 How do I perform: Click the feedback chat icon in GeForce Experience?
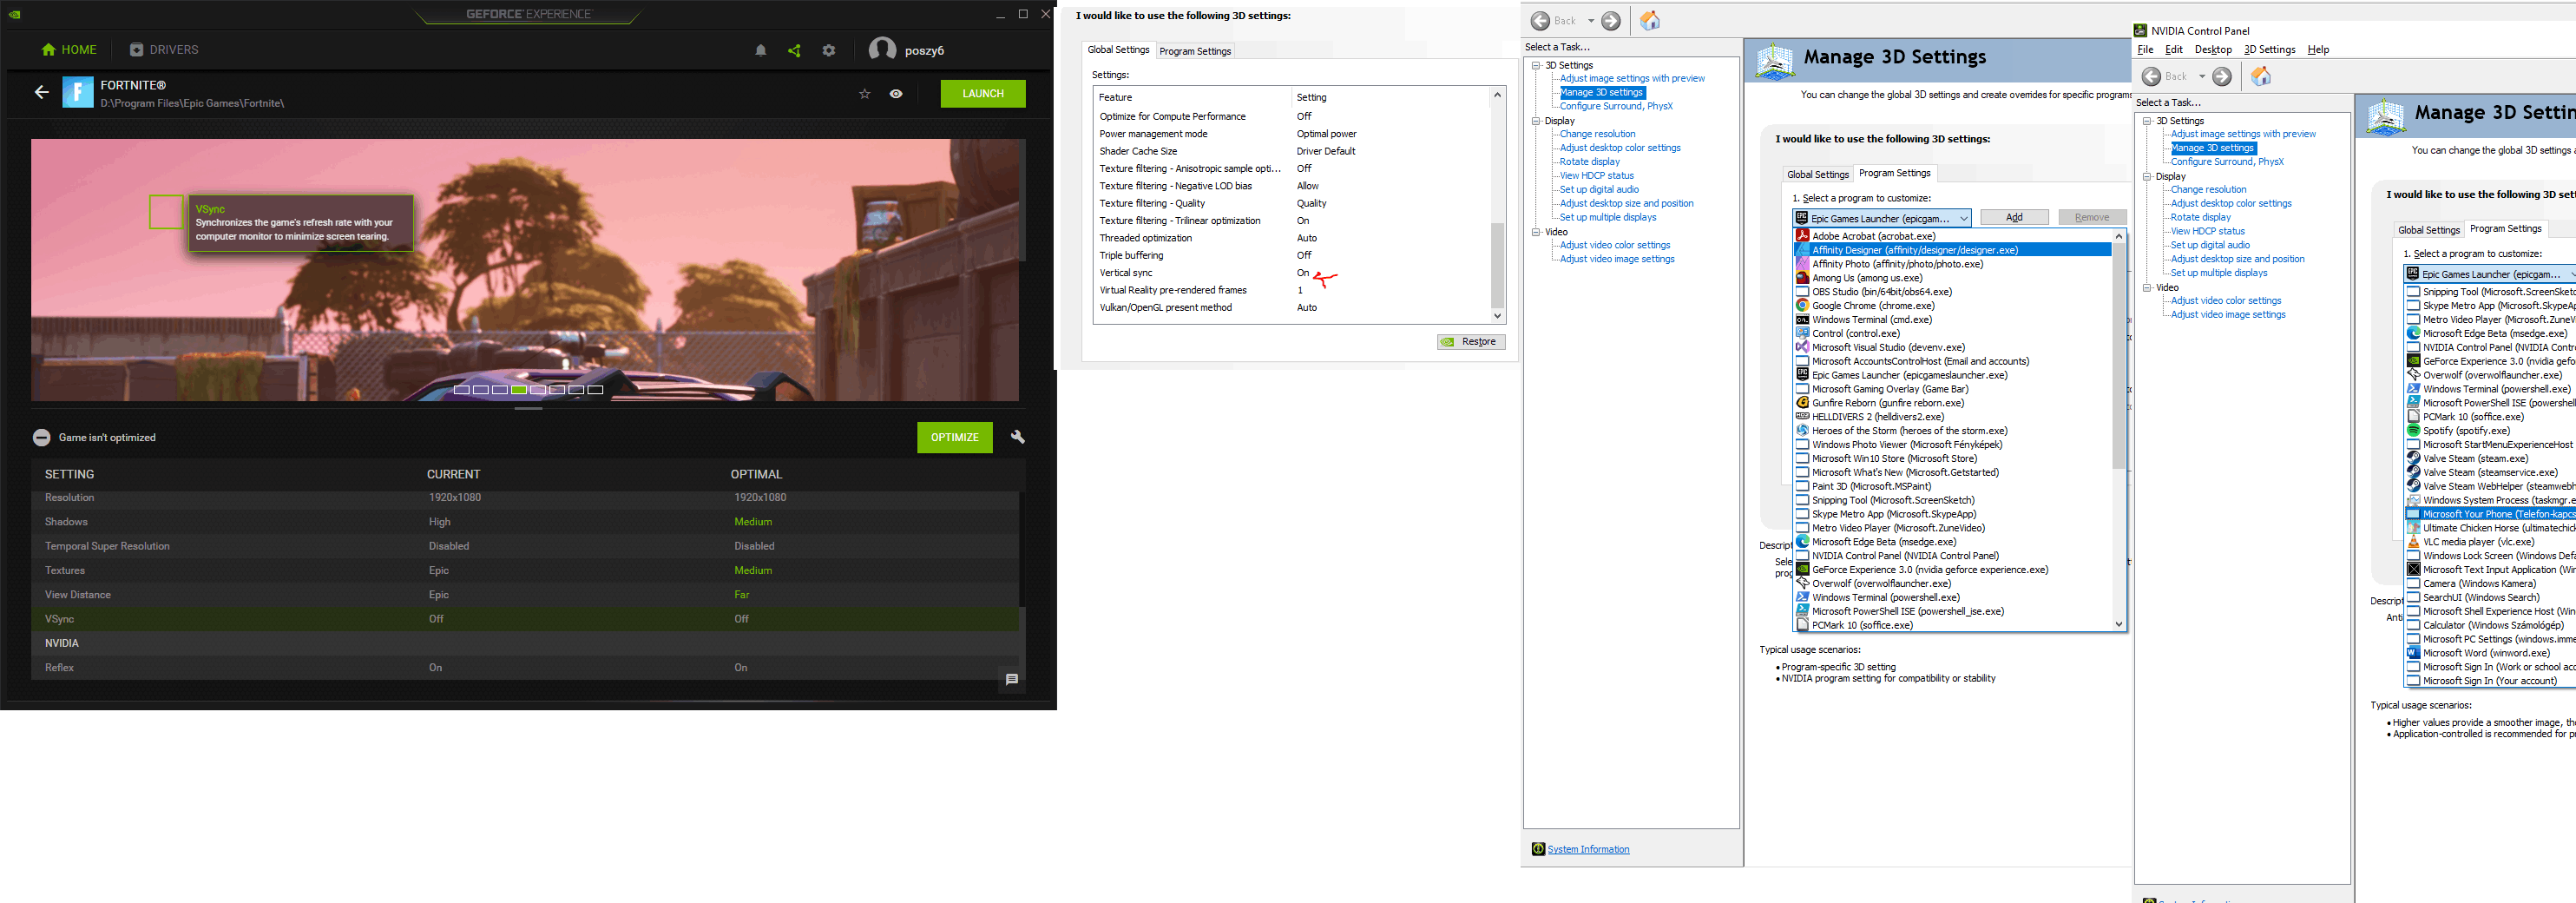tap(1012, 679)
